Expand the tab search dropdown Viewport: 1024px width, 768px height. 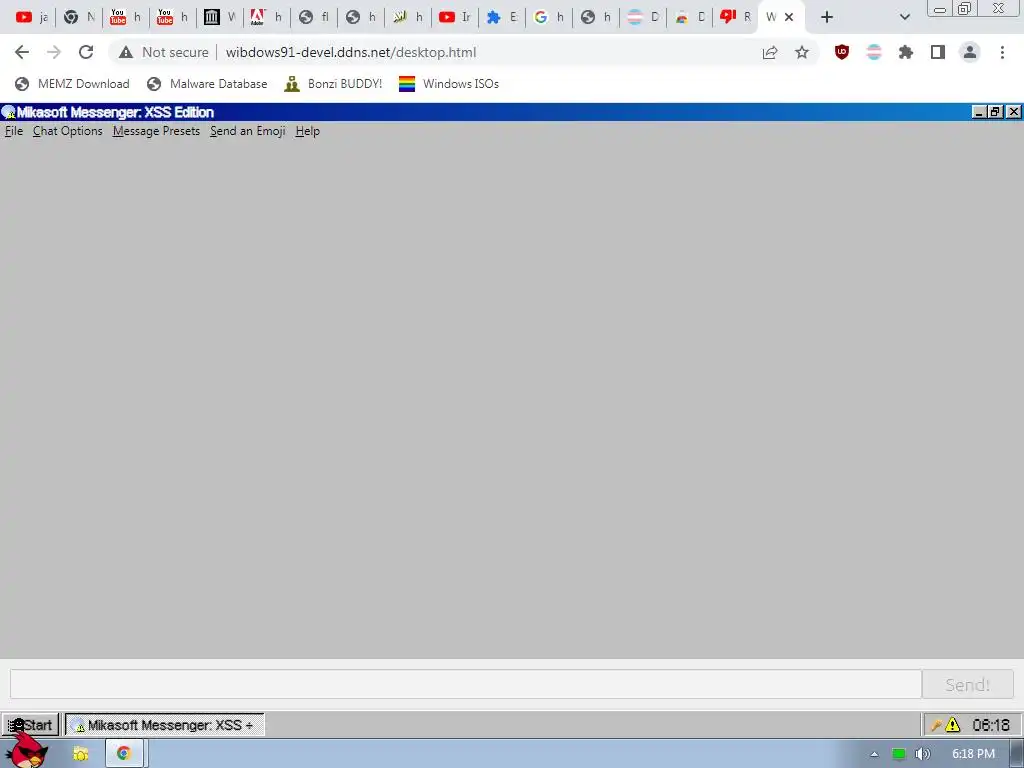[904, 17]
